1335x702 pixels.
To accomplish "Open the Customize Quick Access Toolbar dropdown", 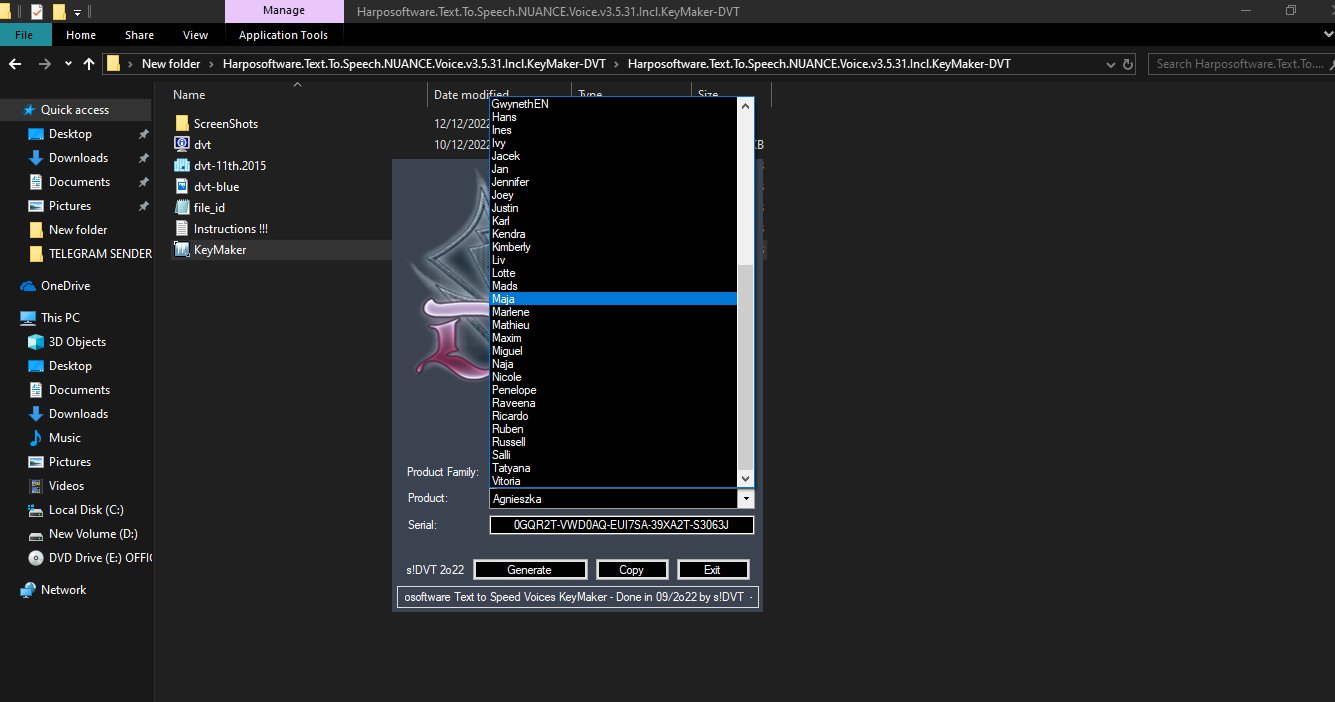I will 78,13.
